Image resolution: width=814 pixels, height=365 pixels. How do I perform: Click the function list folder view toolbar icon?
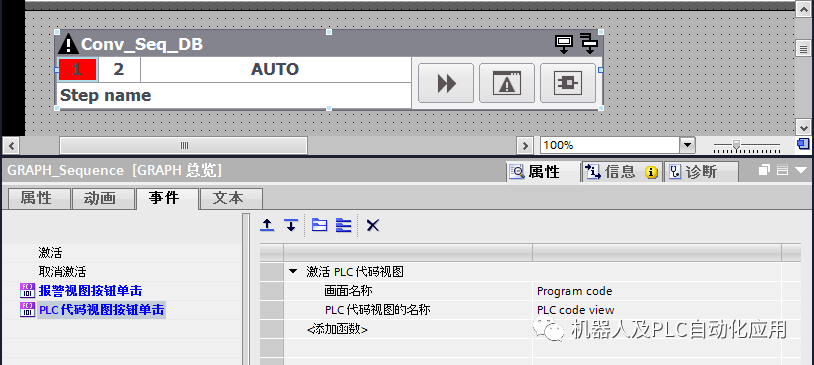(x=319, y=225)
